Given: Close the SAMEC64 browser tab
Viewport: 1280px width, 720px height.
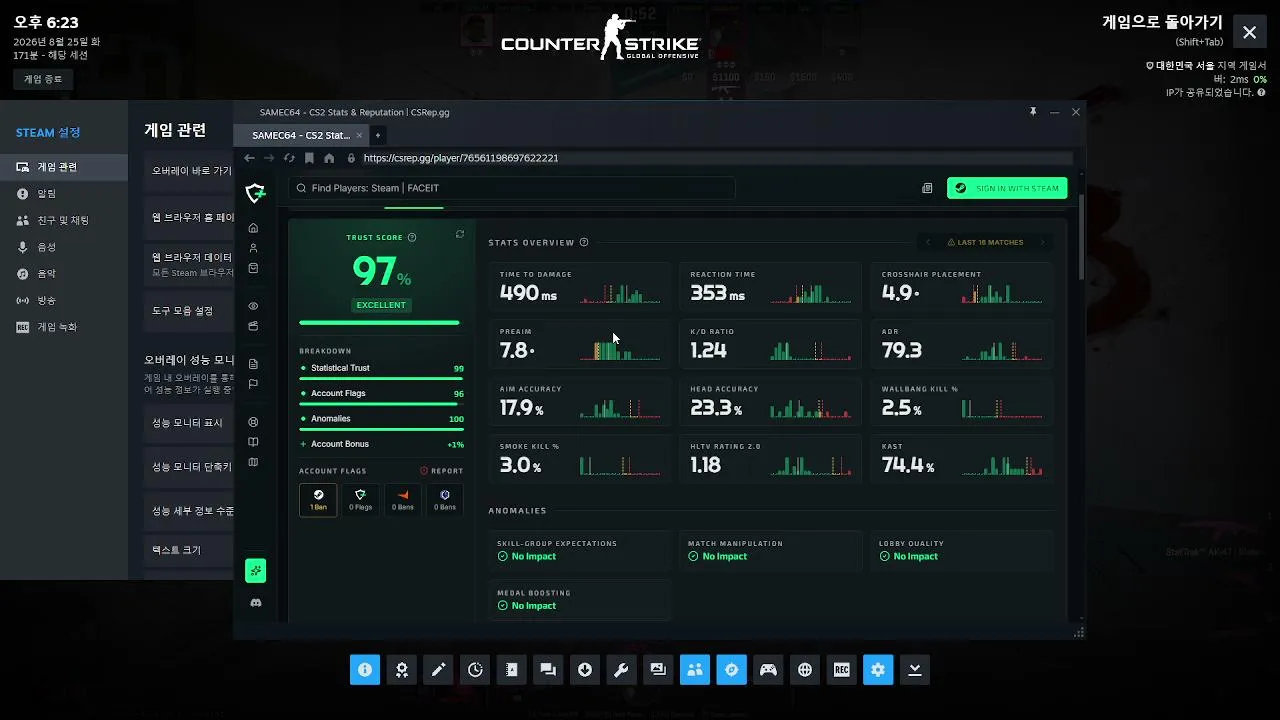Looking at the screenshot, I should 360,135.
